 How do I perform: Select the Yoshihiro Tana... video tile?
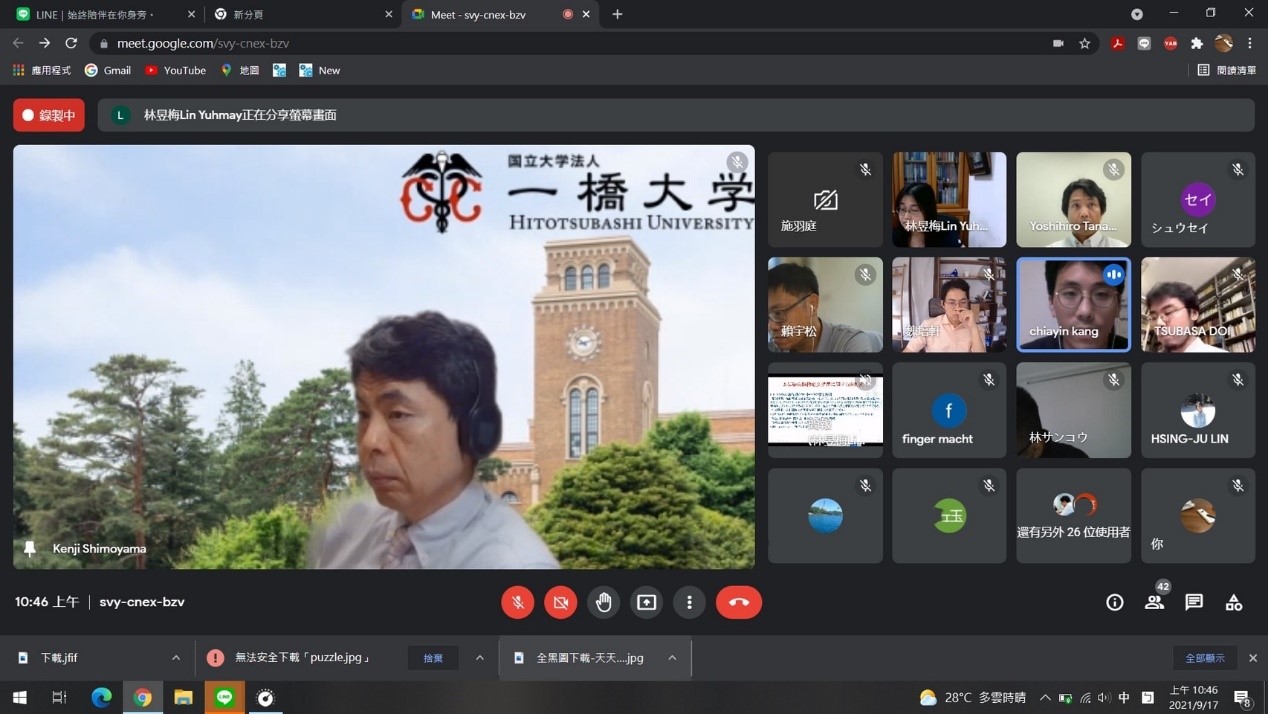pos(1073,200)
